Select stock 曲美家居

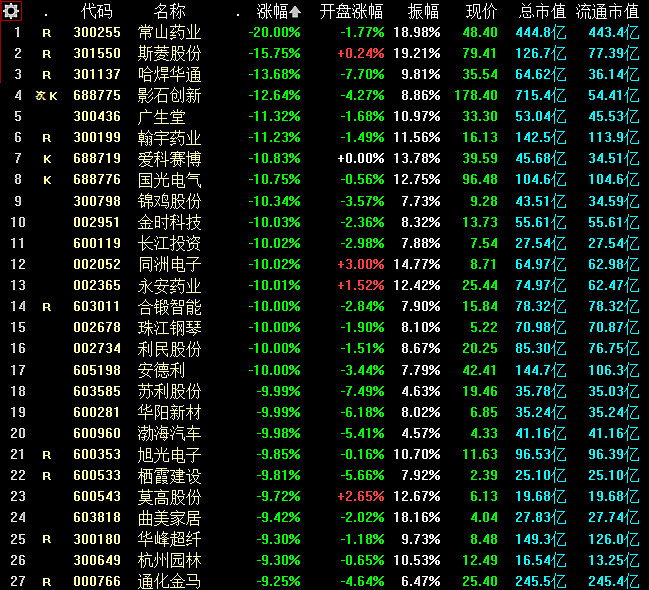(169, 518)
